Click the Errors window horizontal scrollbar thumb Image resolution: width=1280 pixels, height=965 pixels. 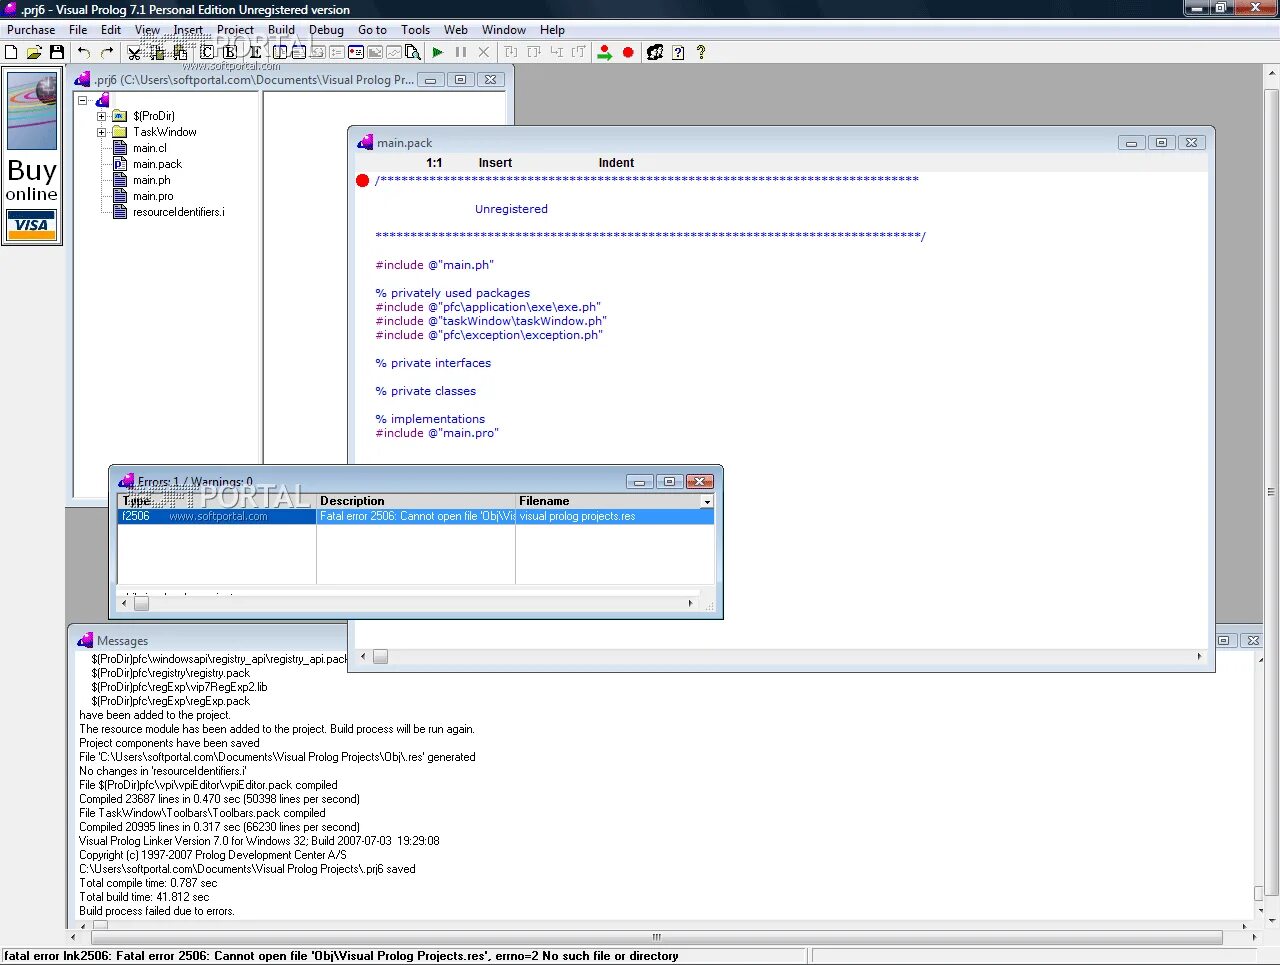(141, 603)
